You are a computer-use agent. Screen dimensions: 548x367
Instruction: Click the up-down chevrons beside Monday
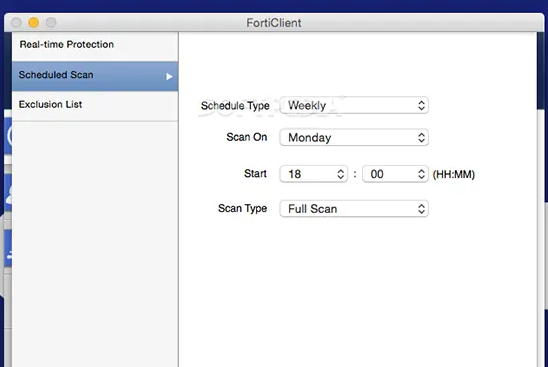pyautogui.click(x=421, y=137)
